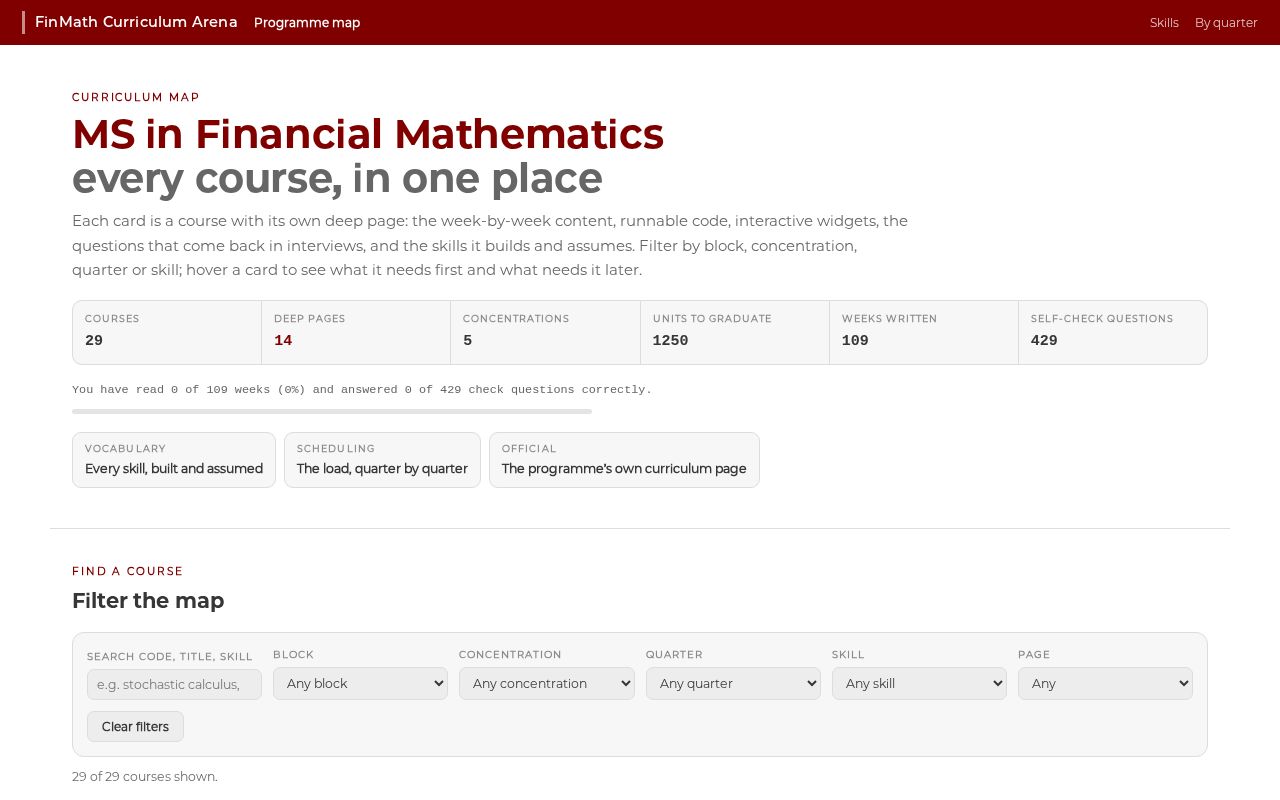This screenshot has height=800, width=1280.
Task: Click the 'Filter the map' heading
Action: click(x=148, y=601)
